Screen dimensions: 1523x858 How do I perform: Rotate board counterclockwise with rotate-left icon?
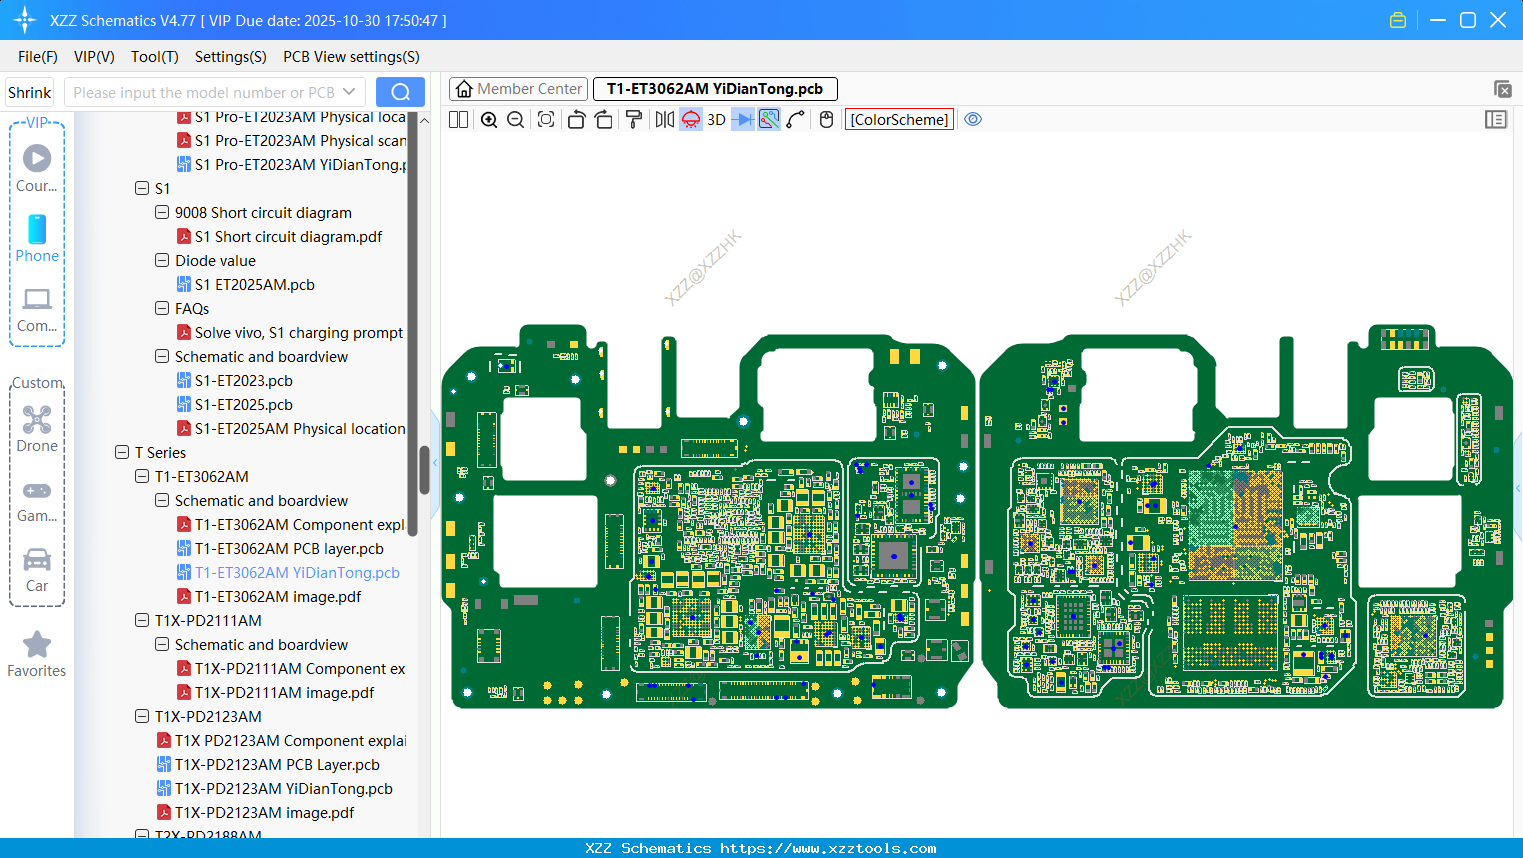point(576,120)
